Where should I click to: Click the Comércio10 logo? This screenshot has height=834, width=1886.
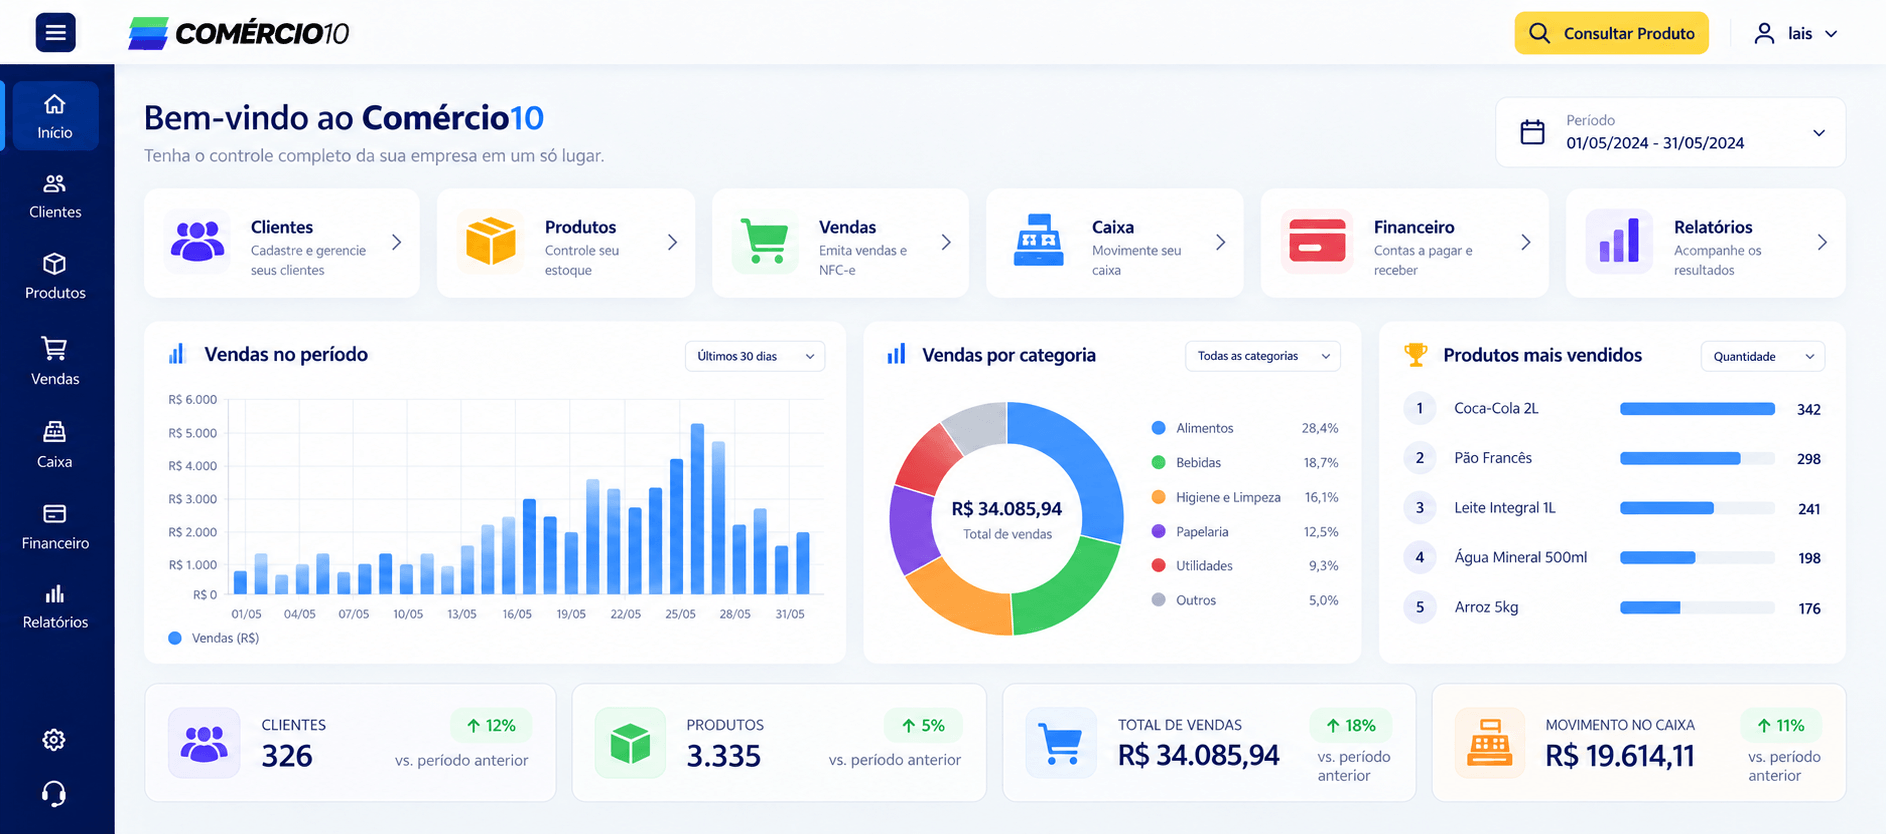click(239, 33)
